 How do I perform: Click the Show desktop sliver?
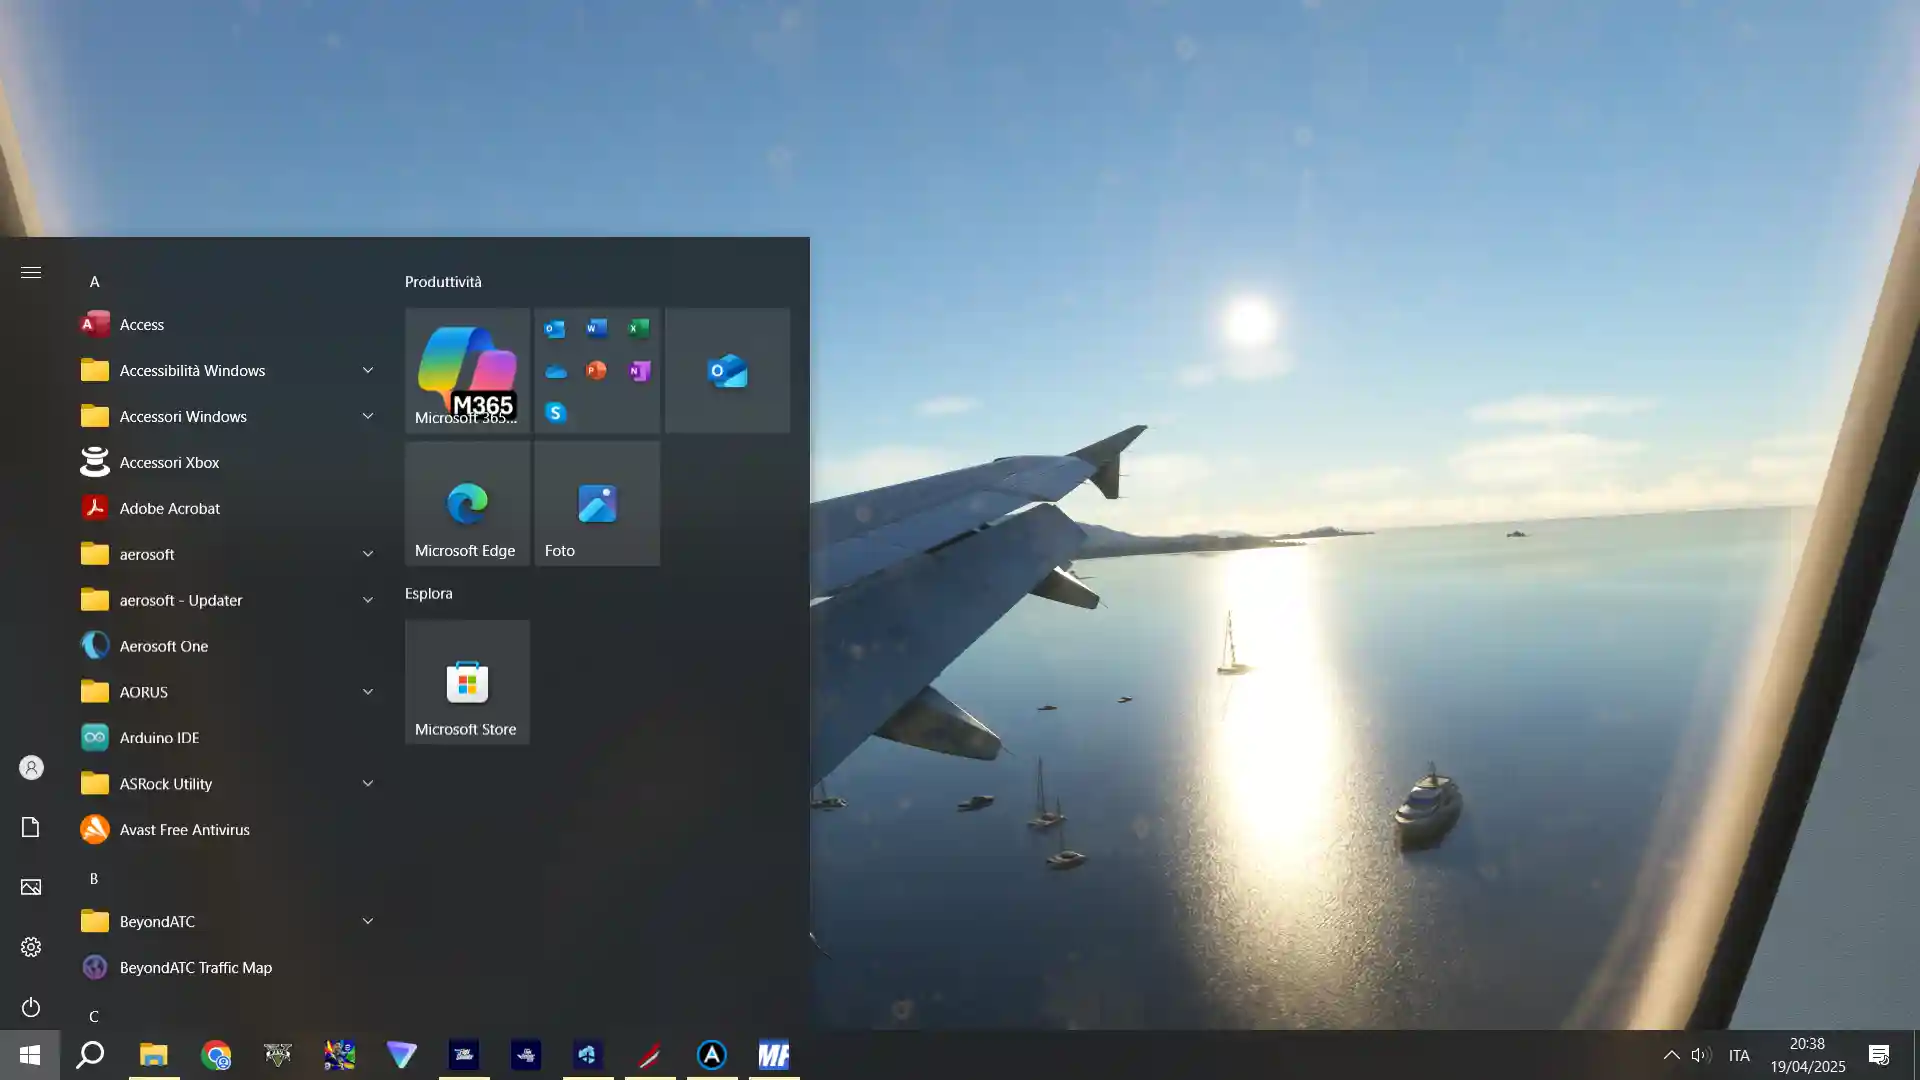[1916, 1055]
